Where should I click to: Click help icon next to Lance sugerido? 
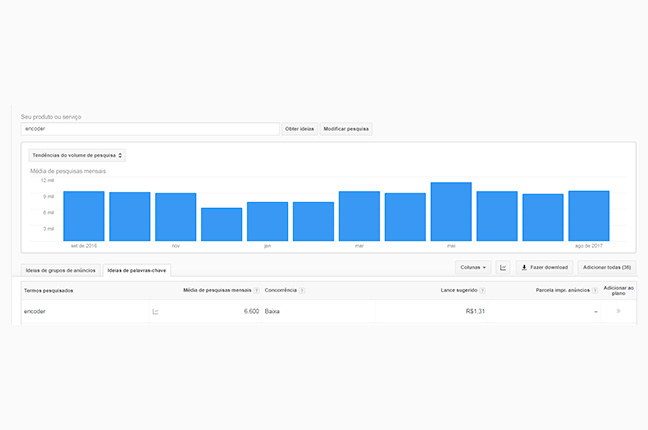click(x=482, y=291)
